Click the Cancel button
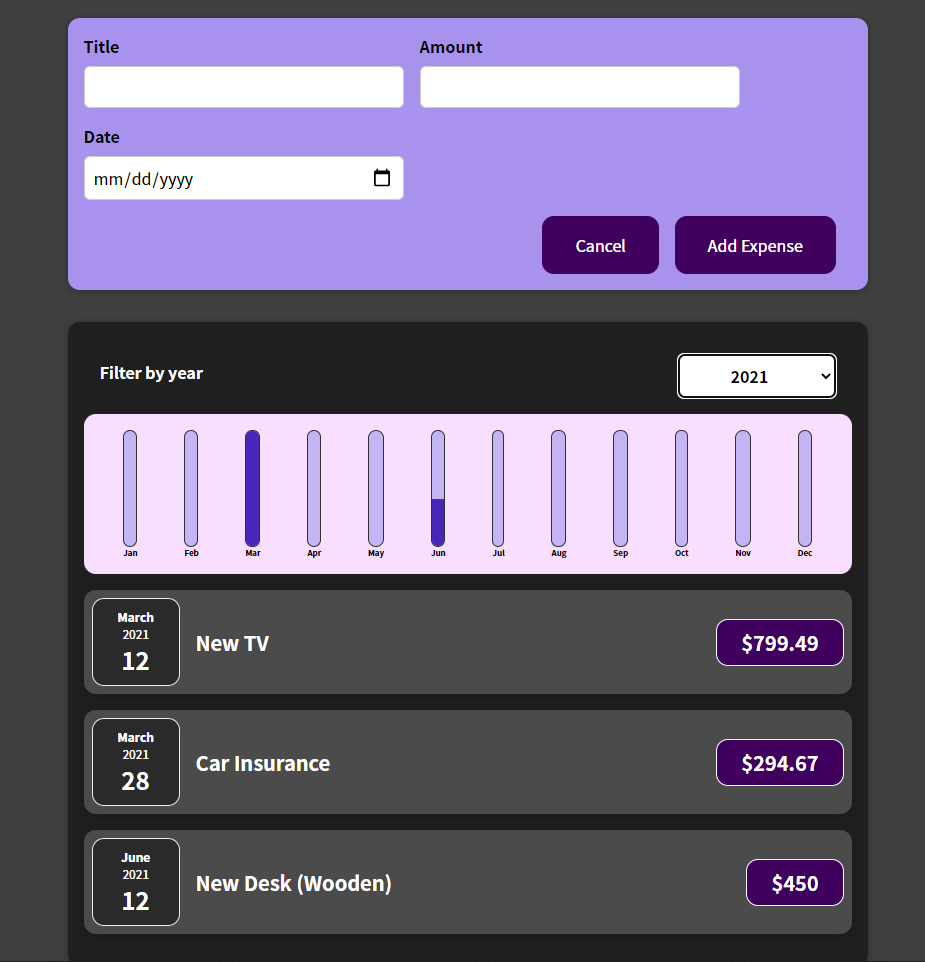This screenshot has height=962, width=925. pyautogui.click(x=600, y=245)
